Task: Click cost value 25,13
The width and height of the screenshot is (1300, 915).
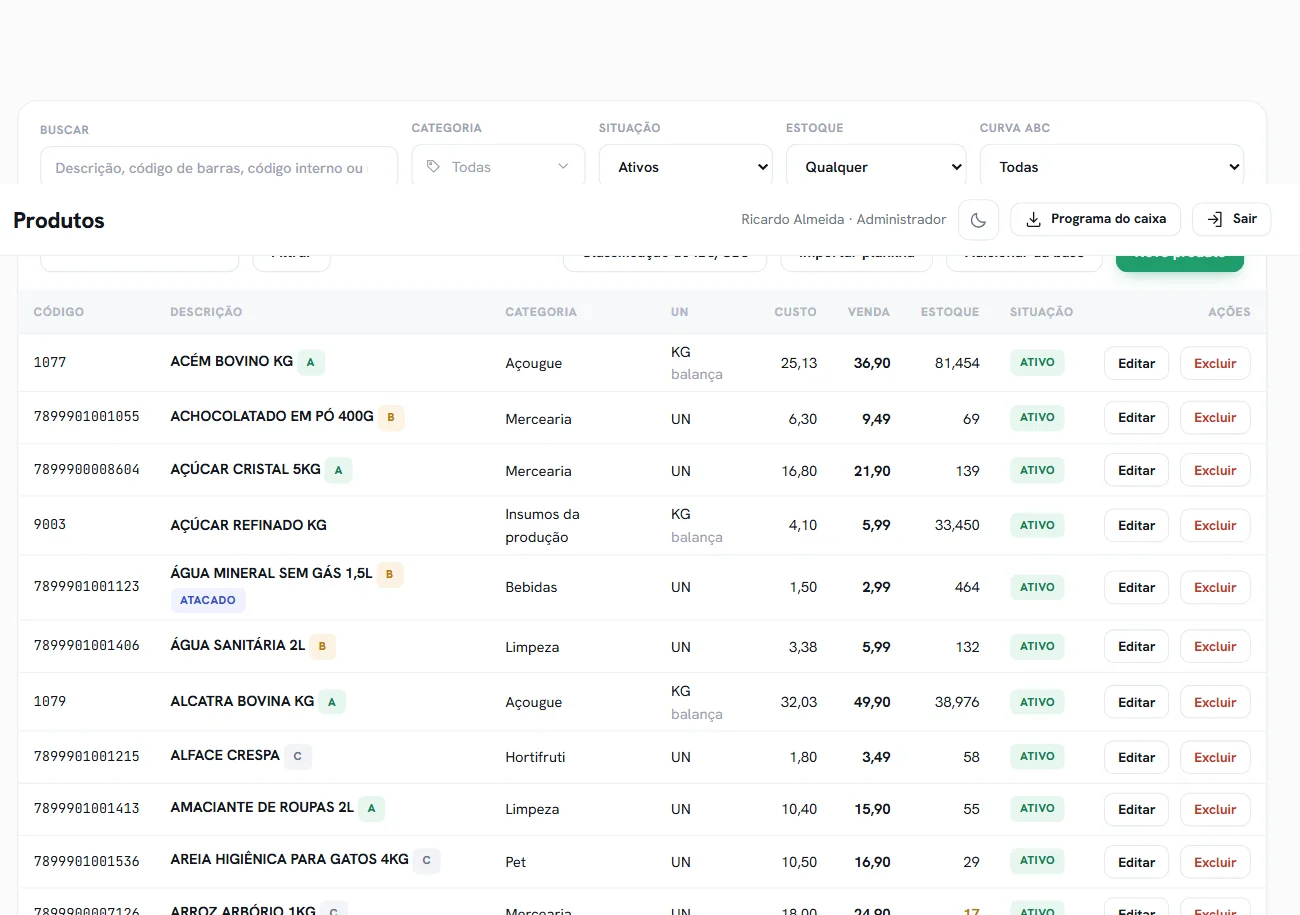Action: tap(798, 363)
